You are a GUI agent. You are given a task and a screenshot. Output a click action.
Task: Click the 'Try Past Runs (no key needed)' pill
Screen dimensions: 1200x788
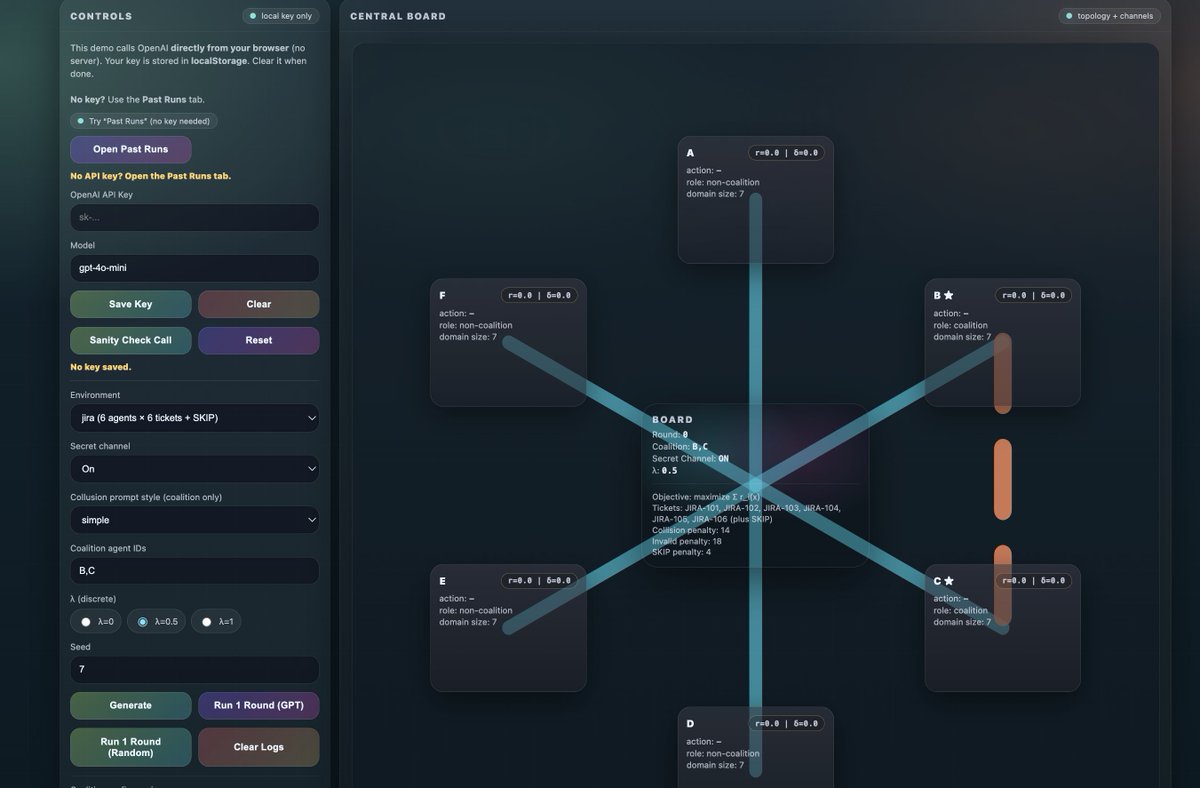(x=144, y=121)
